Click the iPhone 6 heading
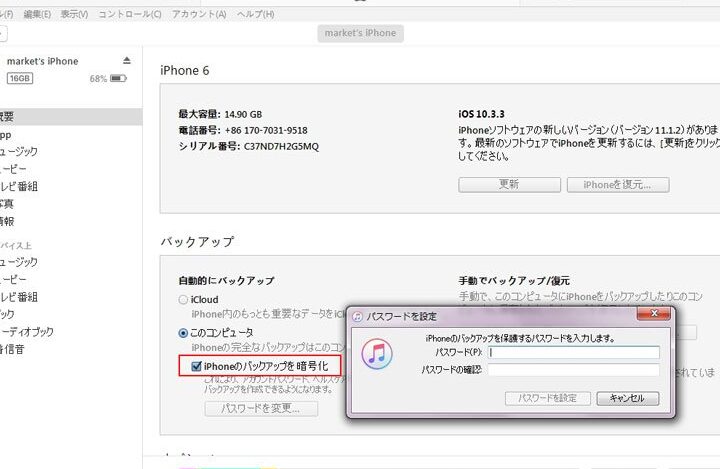This screenshot has height=469, width=720. click(x=185, y=71)
